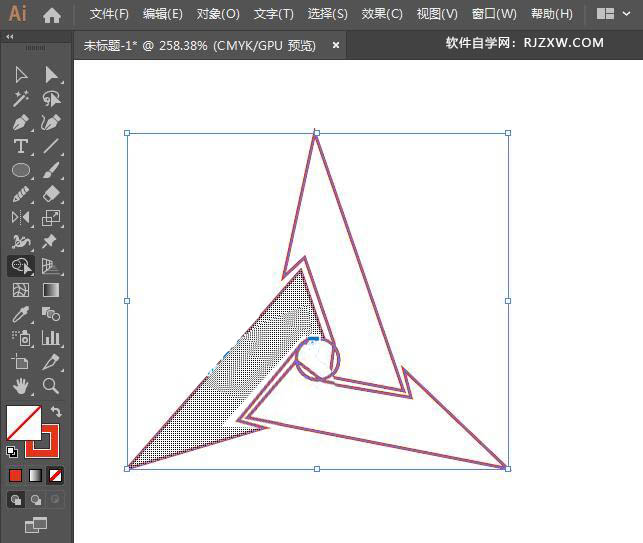Set paint to None
Screen dimensions: 643x543
click(x=55, y=476)
